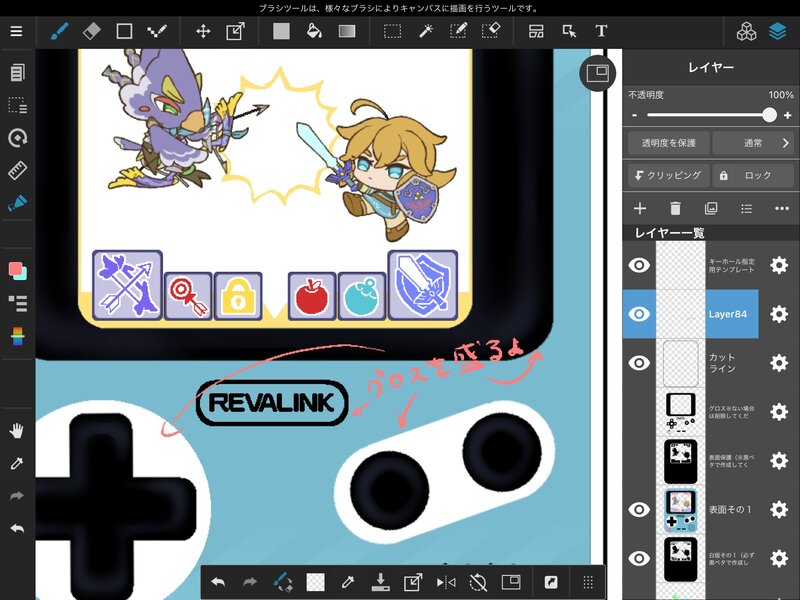The image size is (800, 600).
Task: Select the Brush tool in top toolbar
Action: click(60, 31)
